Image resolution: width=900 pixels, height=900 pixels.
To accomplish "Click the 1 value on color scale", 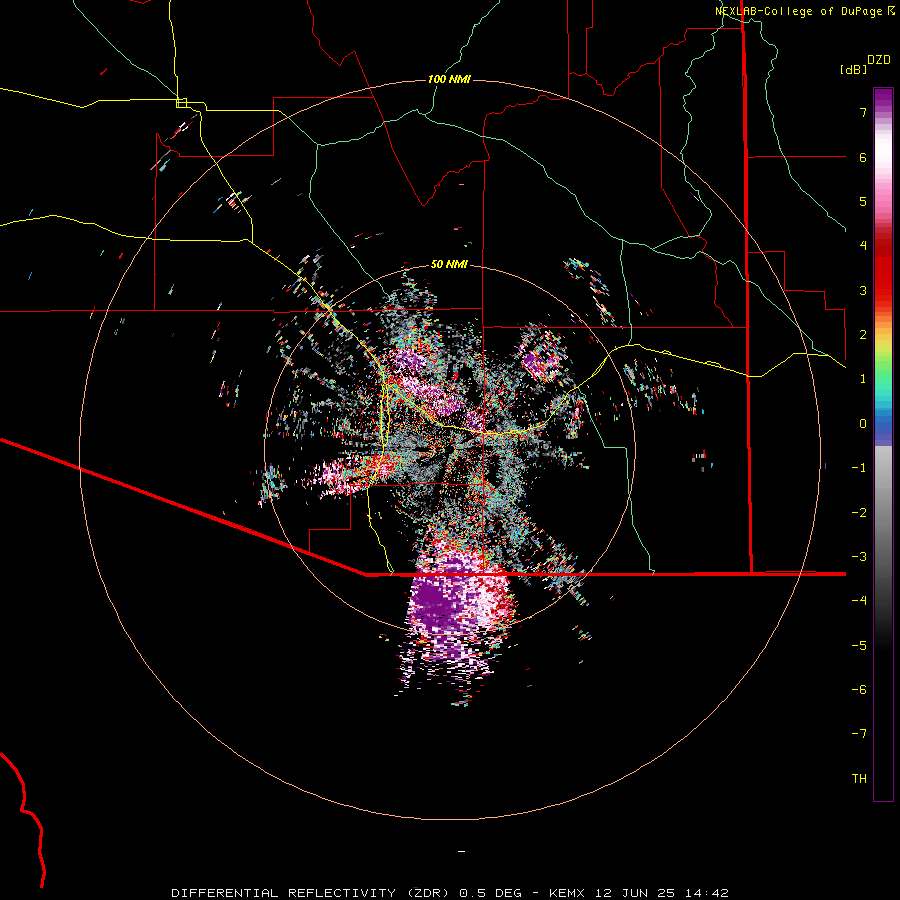I will pos(863,379).
